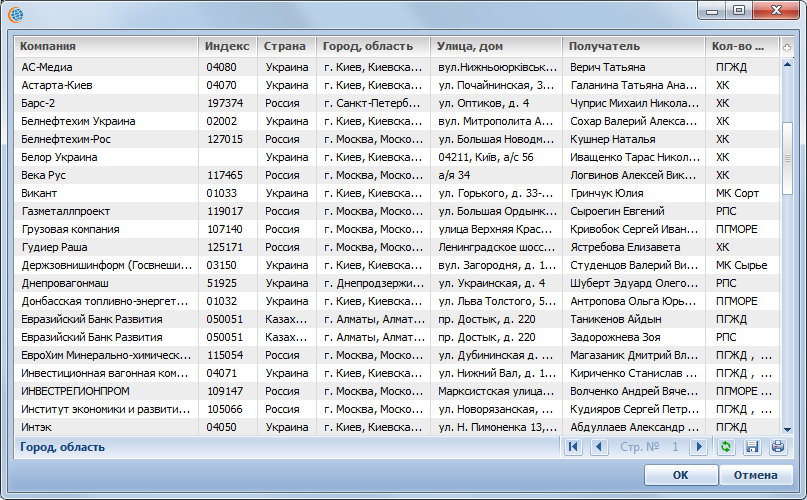Sort by Улица, дом column header
807x500 pixels.
[x=496, y=46]
